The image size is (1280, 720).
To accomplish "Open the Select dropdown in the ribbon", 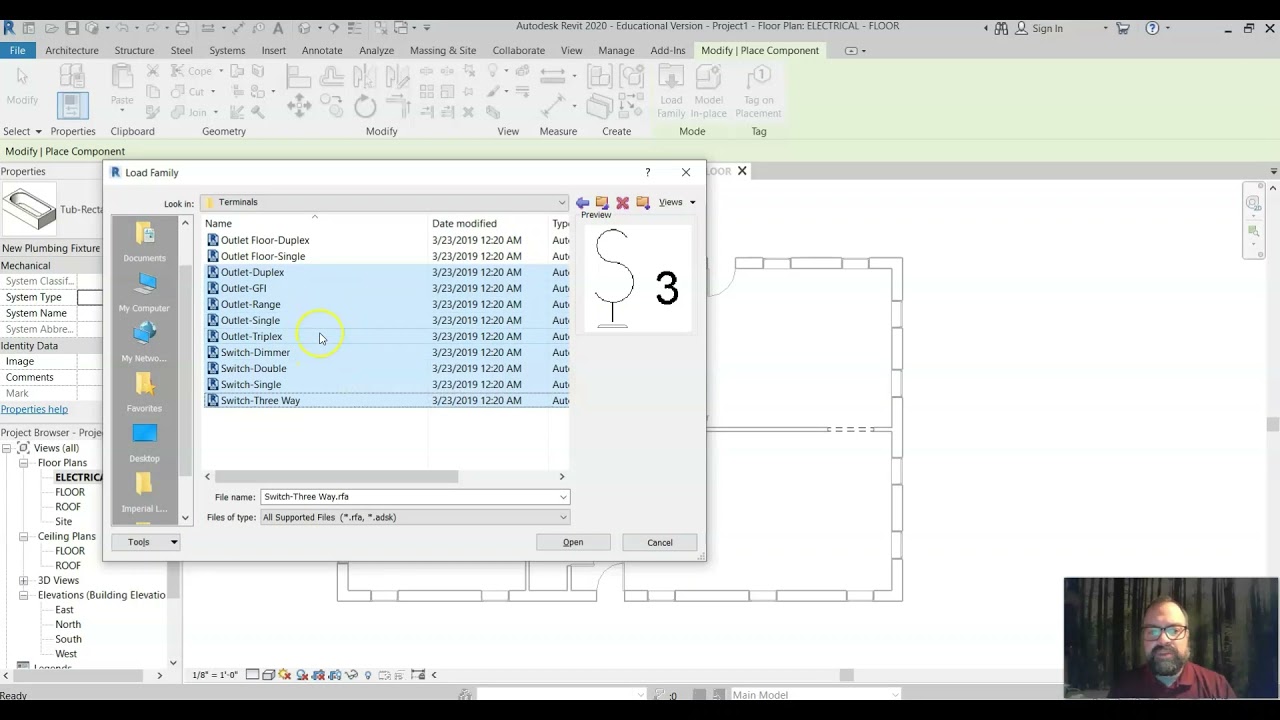I will click(22, 131).
